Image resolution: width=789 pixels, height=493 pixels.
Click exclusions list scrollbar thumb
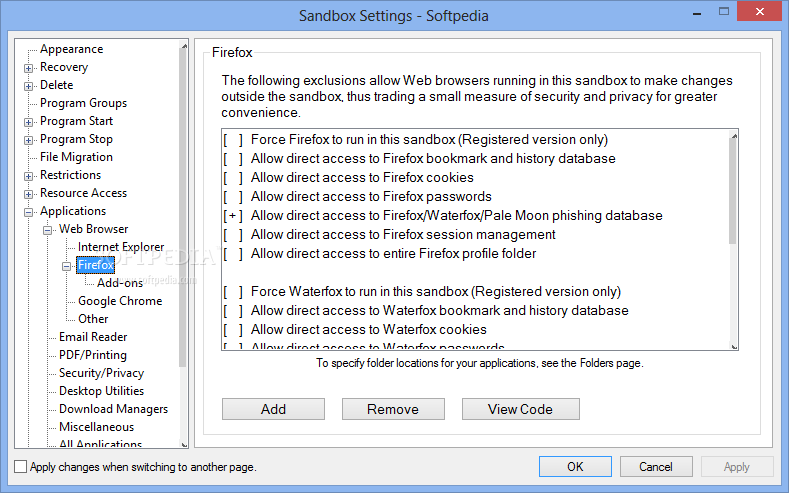(733, 193)
